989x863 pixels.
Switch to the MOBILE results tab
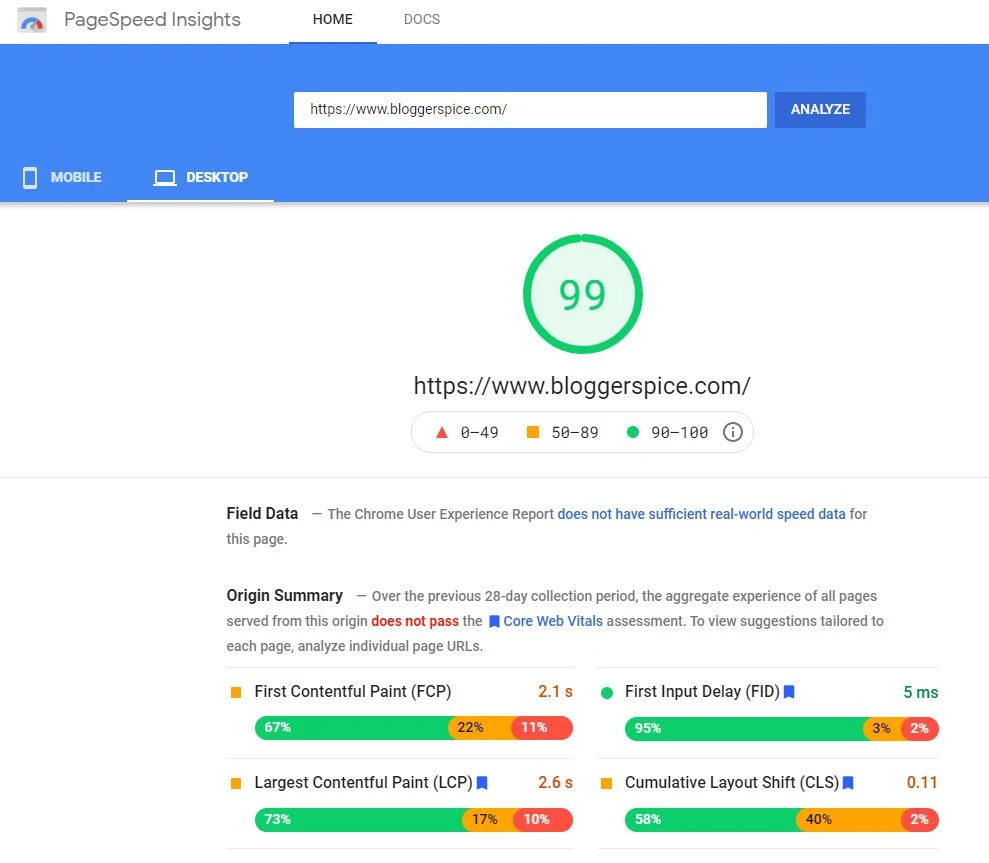pyautogui.click(x=63, y=178)
